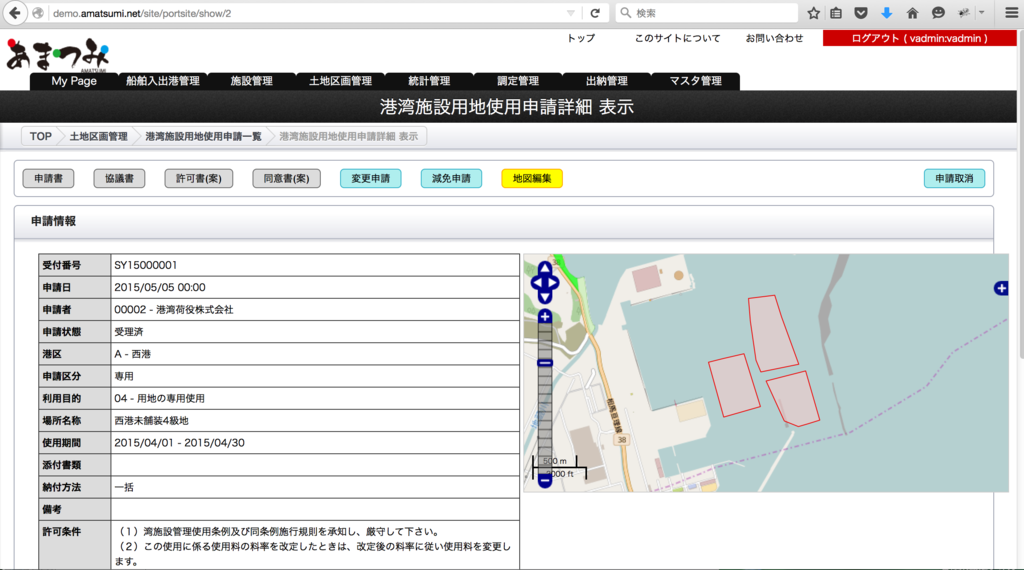1024x570 pixels.
Task: Click the browser back arrow button
Action: 15,13
